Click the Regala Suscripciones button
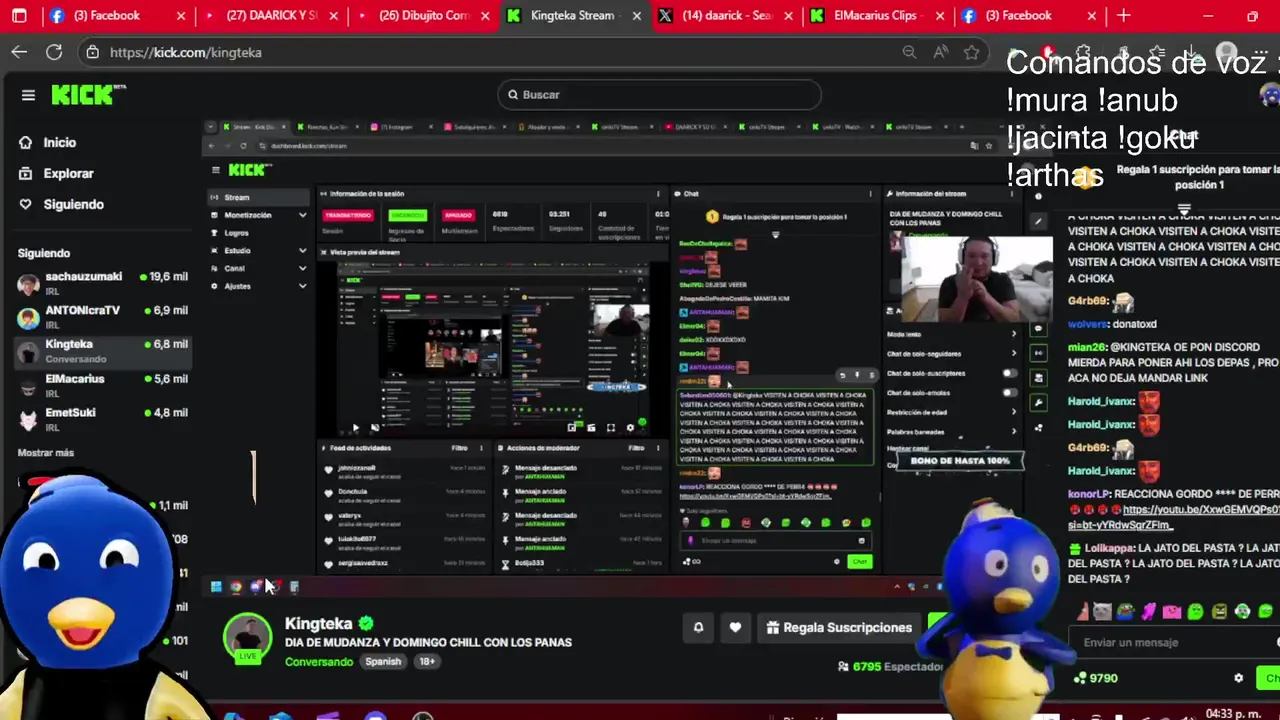 tap(840, 628)
